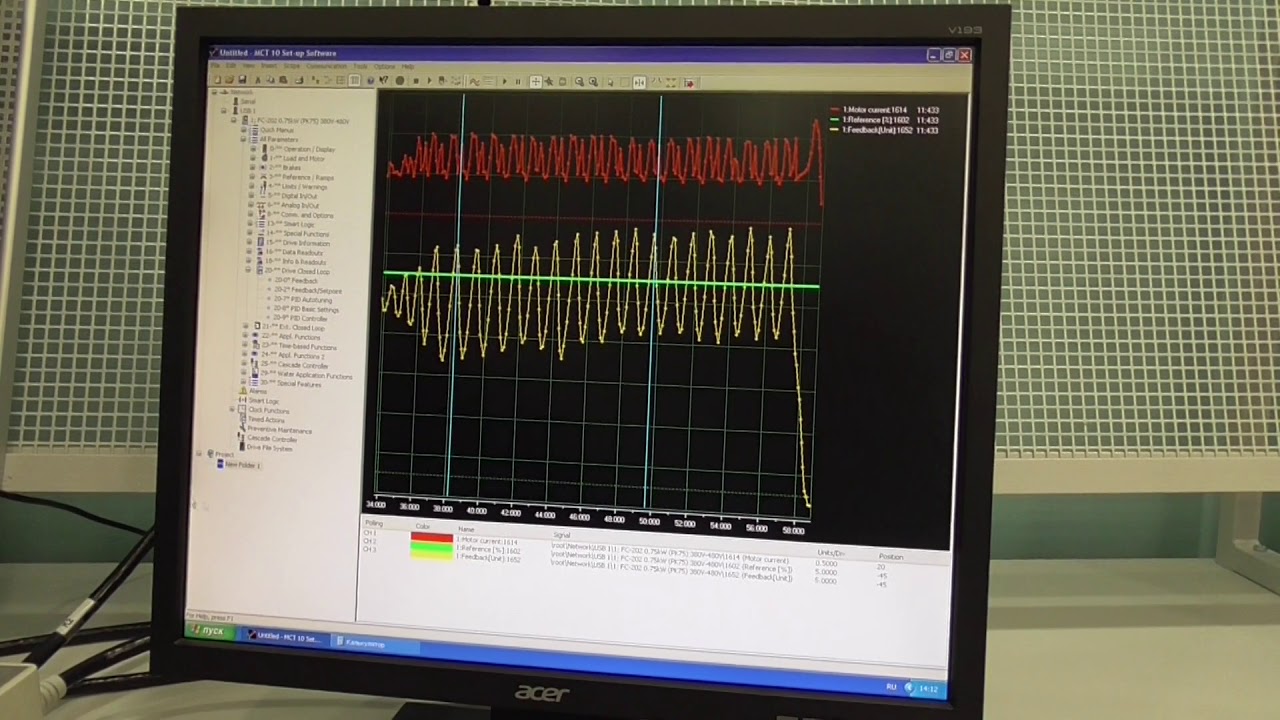Pause scope polling with the pause icon
Image resolution: width=1280 pixels, height=720 pixels.
coord(518,81)
